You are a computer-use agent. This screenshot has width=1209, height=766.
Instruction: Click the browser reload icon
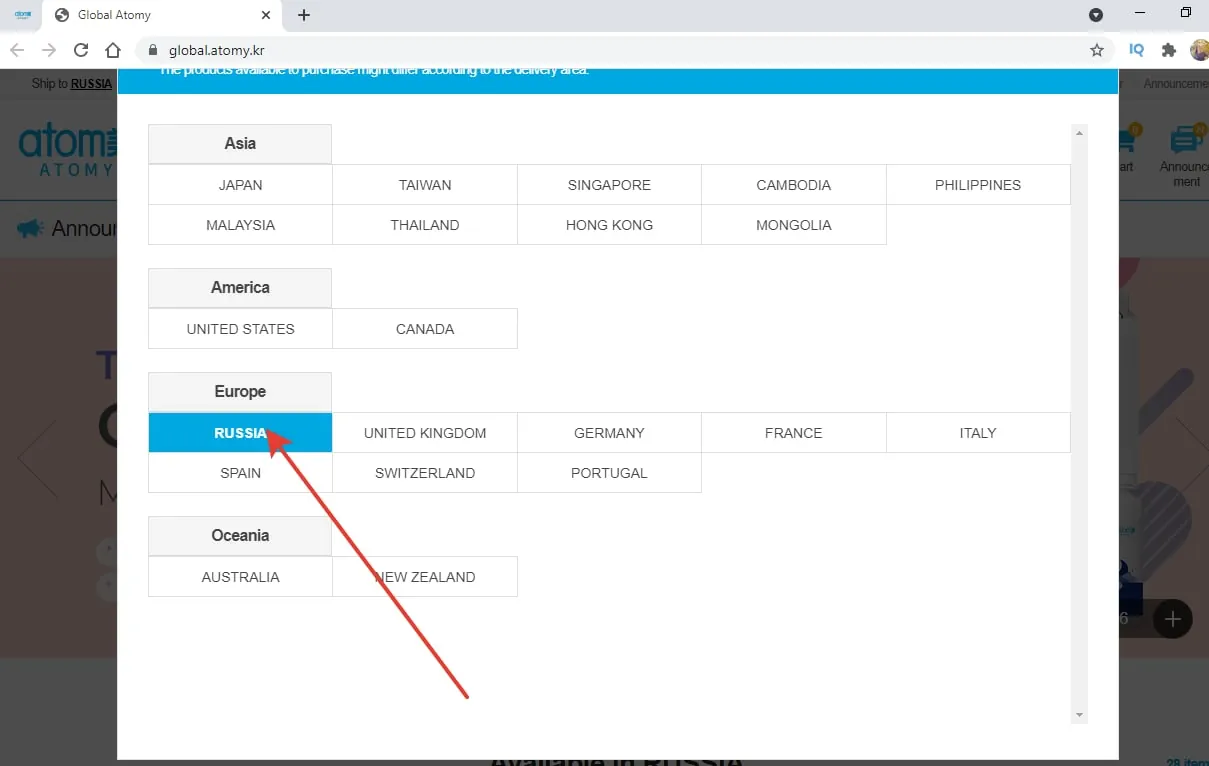tap(81, 50)
